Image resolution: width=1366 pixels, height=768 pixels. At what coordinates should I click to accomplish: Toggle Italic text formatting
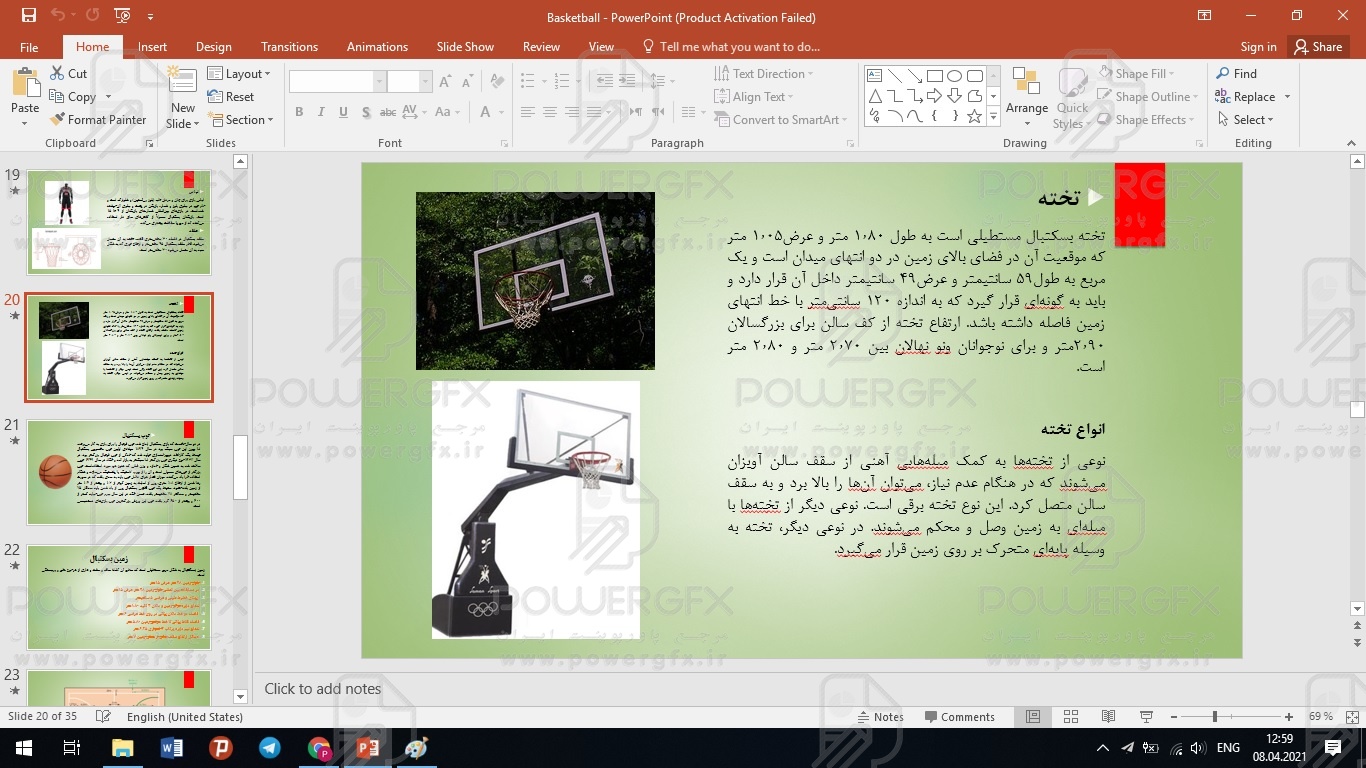coord(321,112)
